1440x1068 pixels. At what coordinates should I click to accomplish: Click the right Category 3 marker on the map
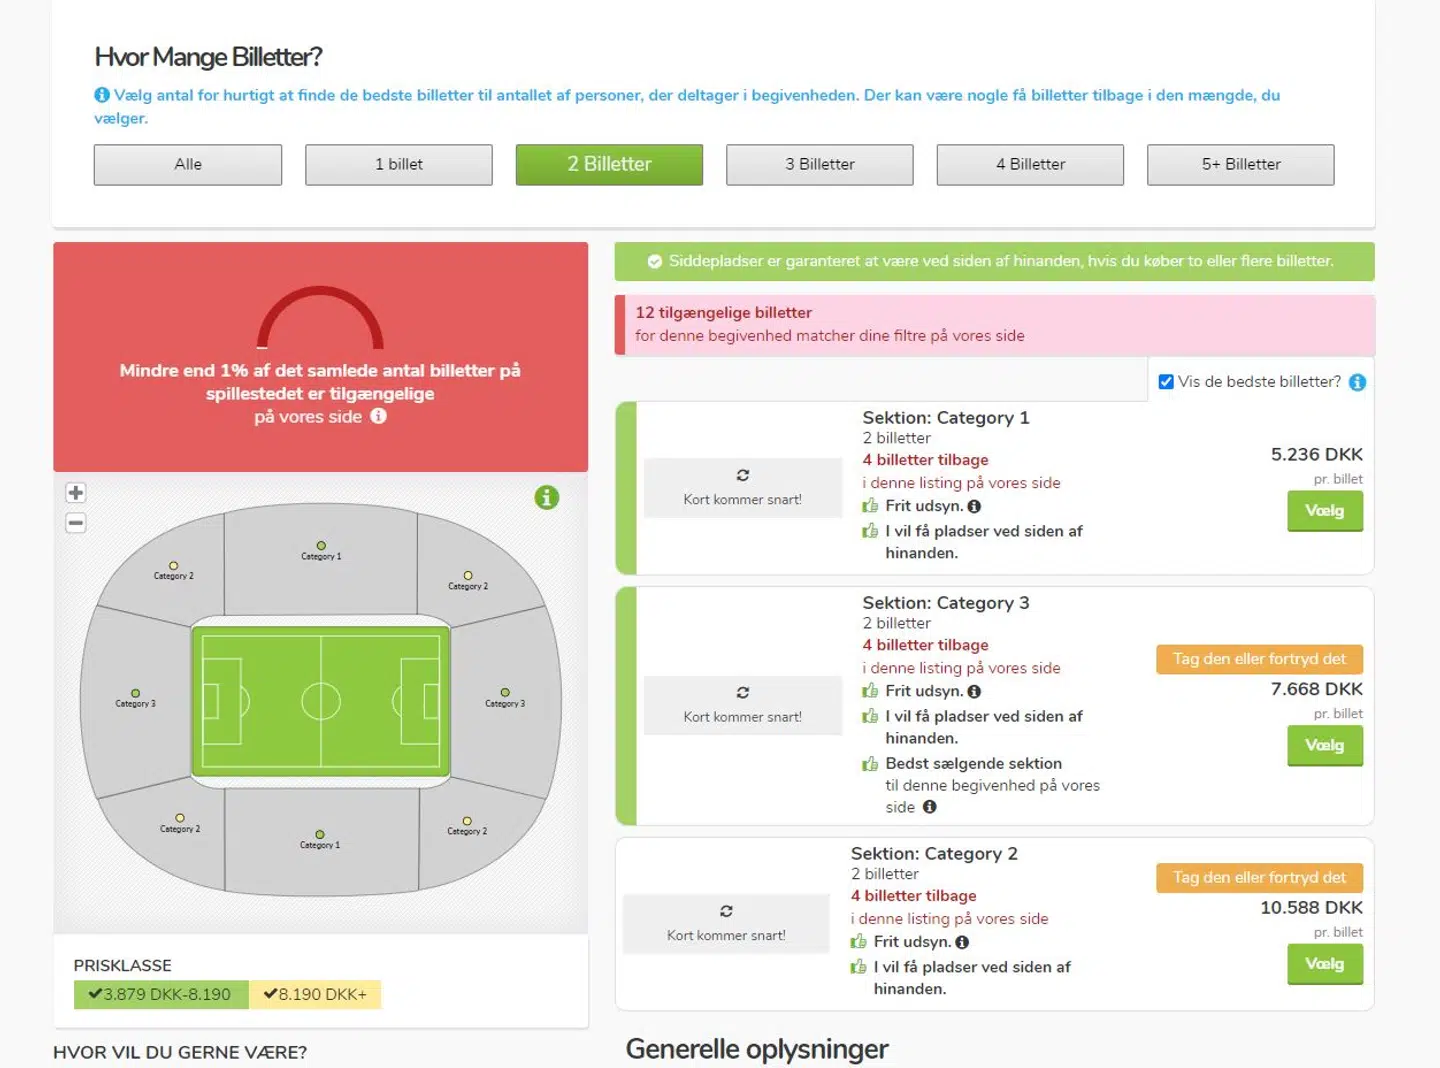point(505,693)
